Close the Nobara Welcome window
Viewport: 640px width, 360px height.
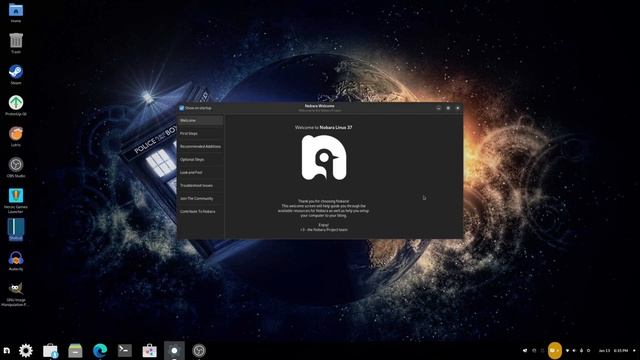click(x=458, y=108)
